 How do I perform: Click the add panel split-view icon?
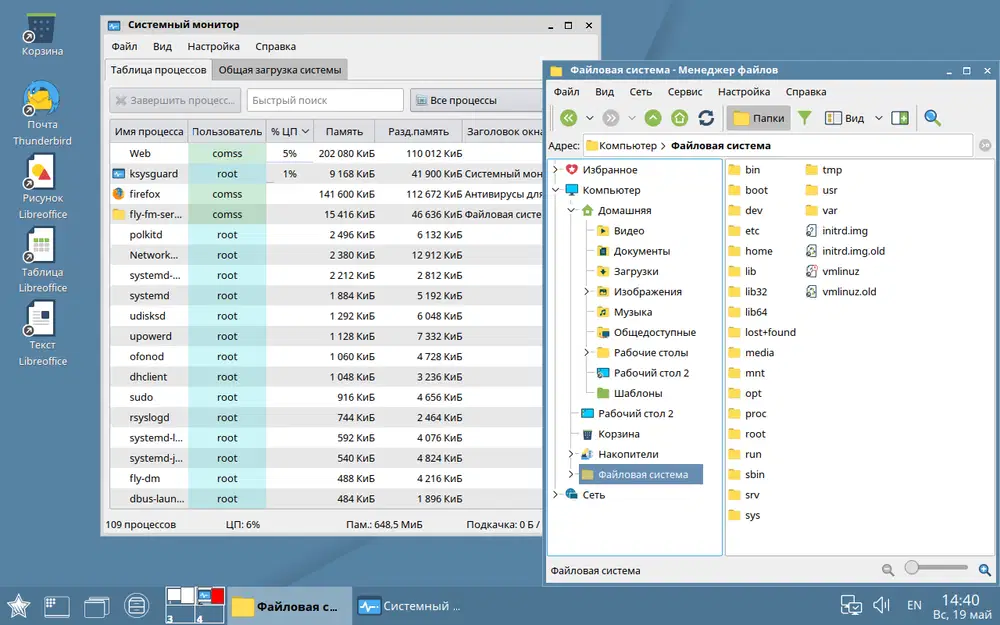pos(900,118)
